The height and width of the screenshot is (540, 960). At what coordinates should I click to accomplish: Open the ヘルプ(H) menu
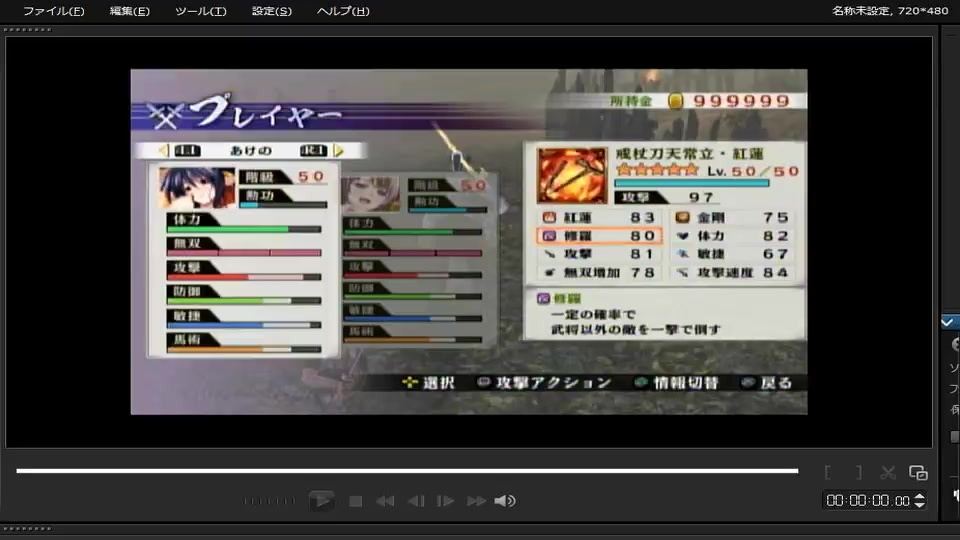click(x=343, y=11)
